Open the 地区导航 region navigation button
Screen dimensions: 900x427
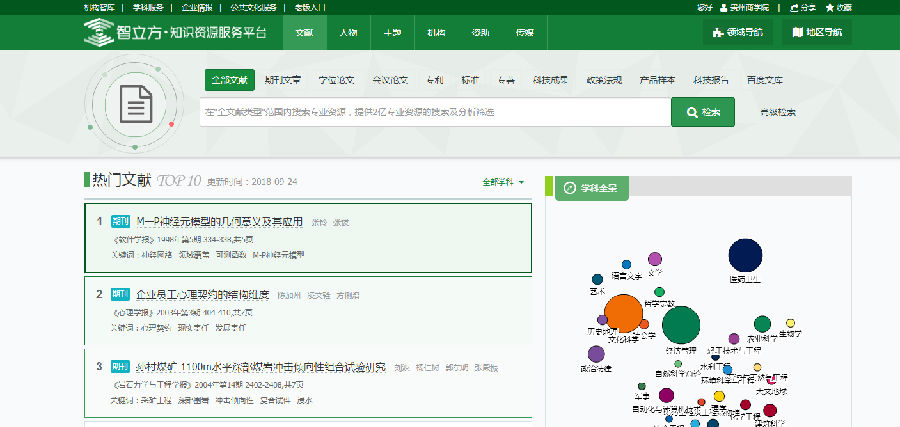(x=817, y=33)
